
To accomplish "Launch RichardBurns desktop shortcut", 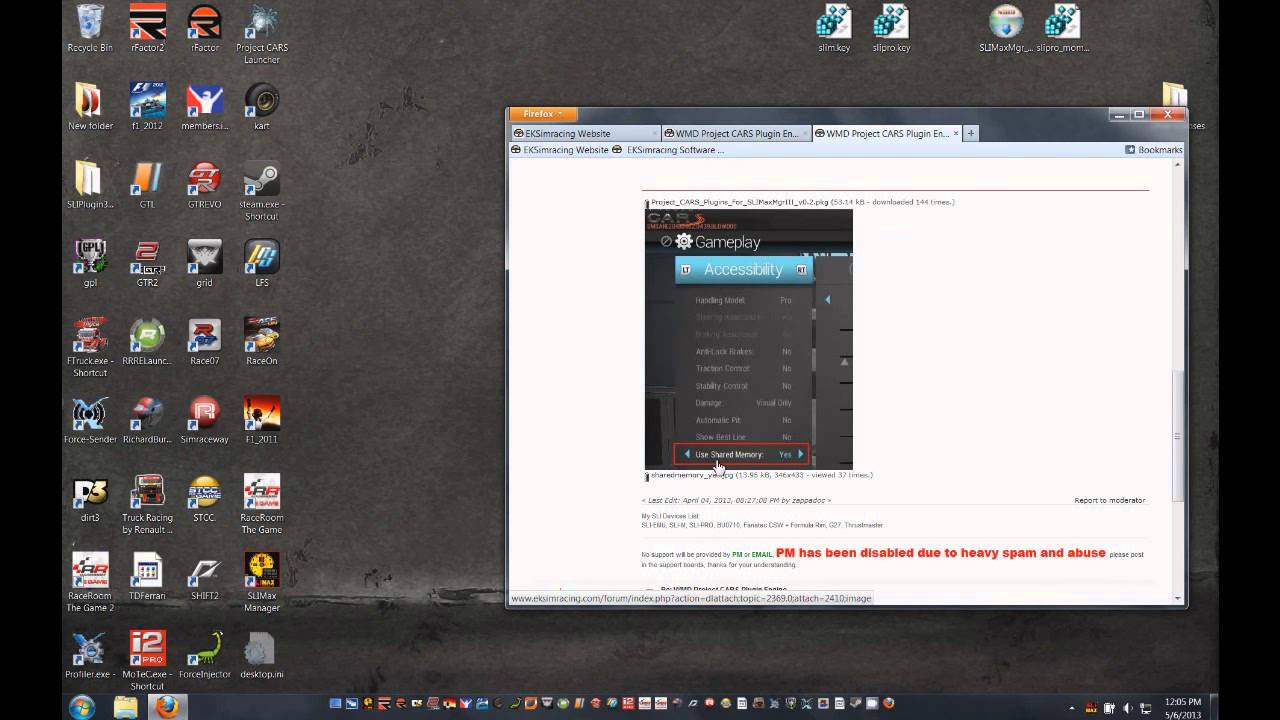I will [147, 419].
